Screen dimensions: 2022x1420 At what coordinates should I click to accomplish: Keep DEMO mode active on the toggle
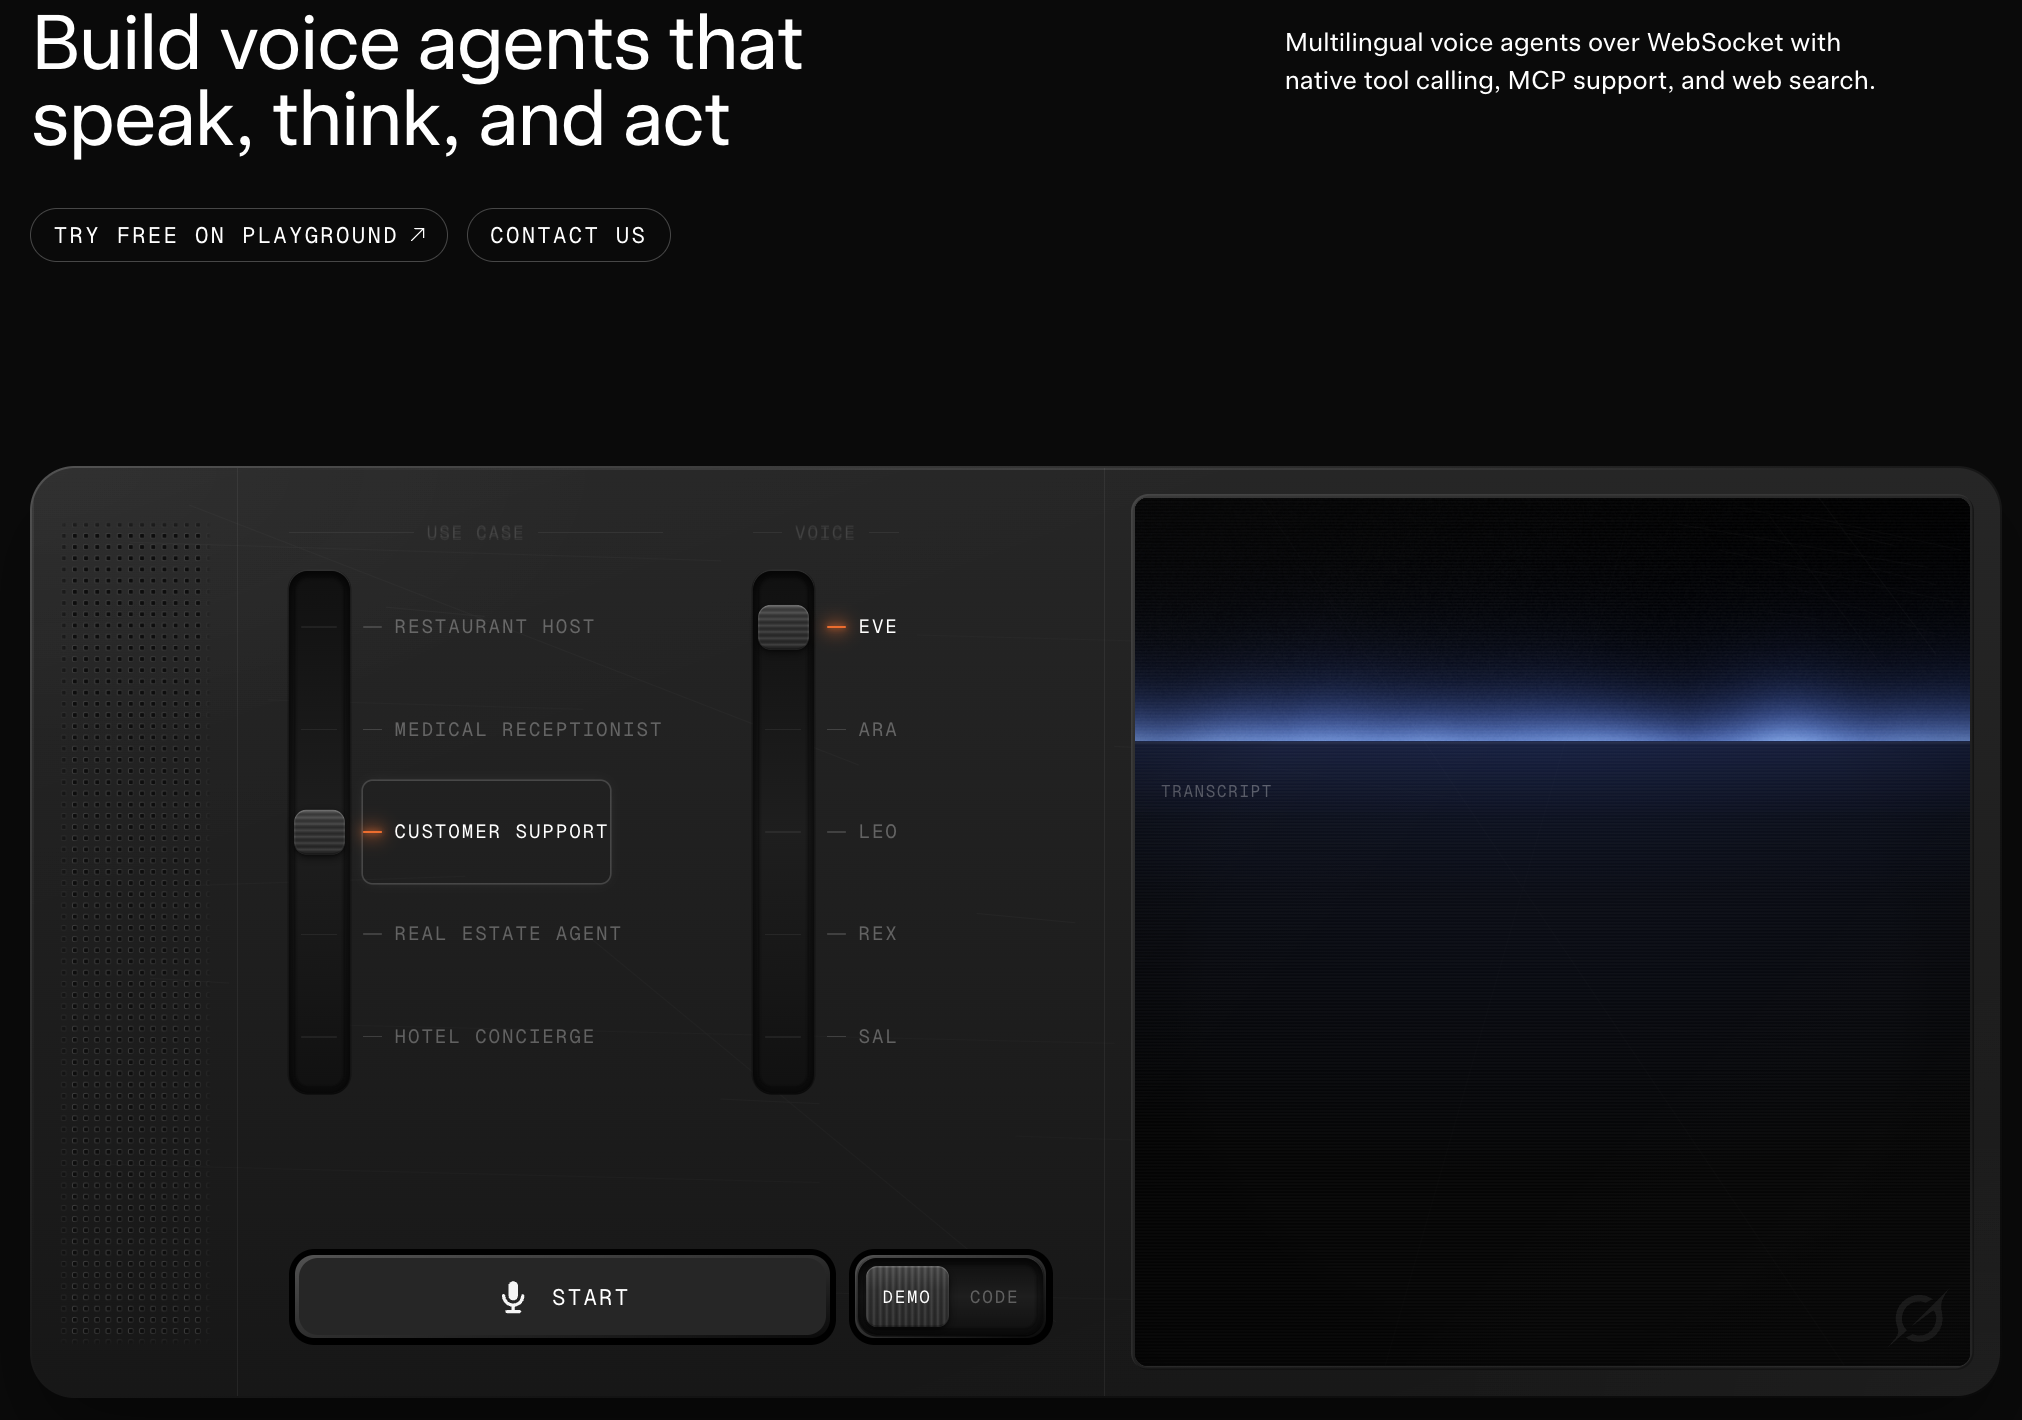[907, 1296]
